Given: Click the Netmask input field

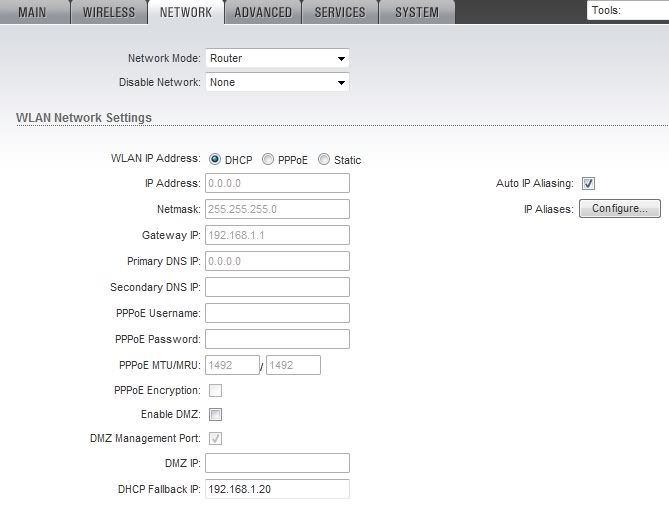Looking at the screenshot, I should coord(277,209).
